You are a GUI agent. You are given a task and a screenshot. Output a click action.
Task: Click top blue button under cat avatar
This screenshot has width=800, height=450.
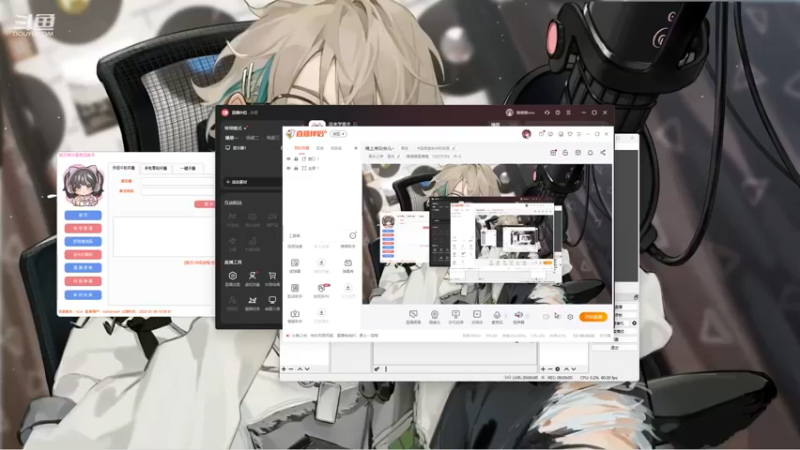pyautogui.click(x=83, y=215)
